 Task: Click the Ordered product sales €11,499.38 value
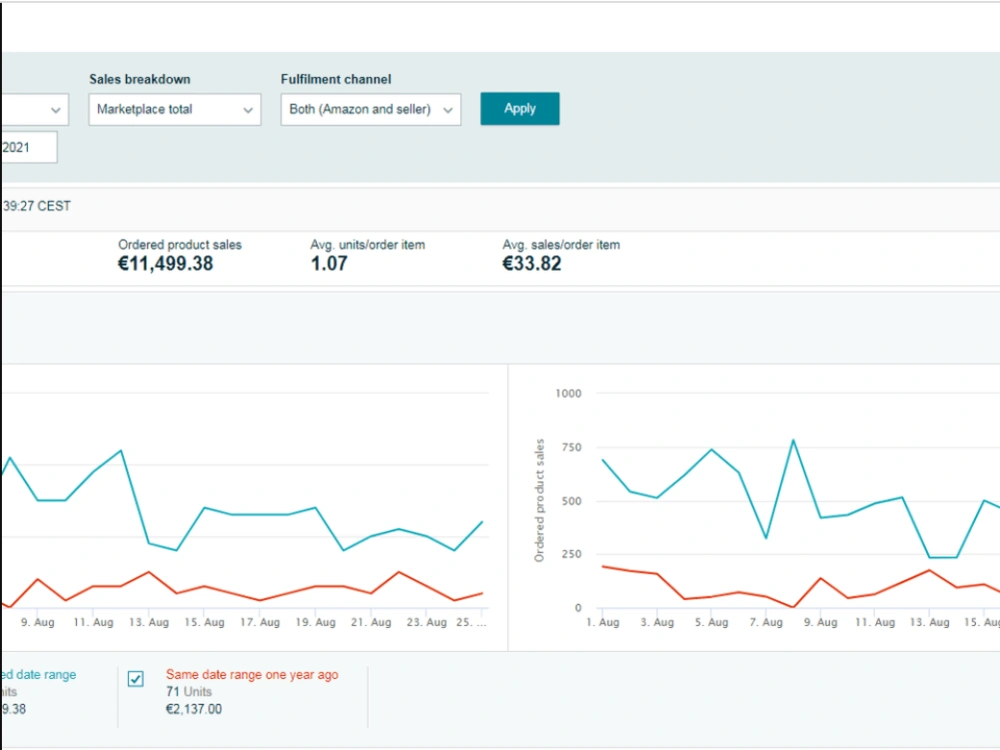click(x=166, y=263)
